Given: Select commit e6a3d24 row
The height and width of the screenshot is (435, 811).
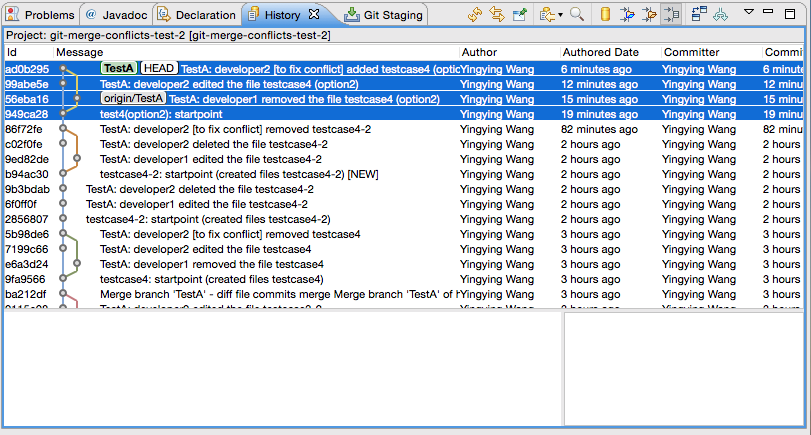Looking at the screenshot, I should pos(403,264).
